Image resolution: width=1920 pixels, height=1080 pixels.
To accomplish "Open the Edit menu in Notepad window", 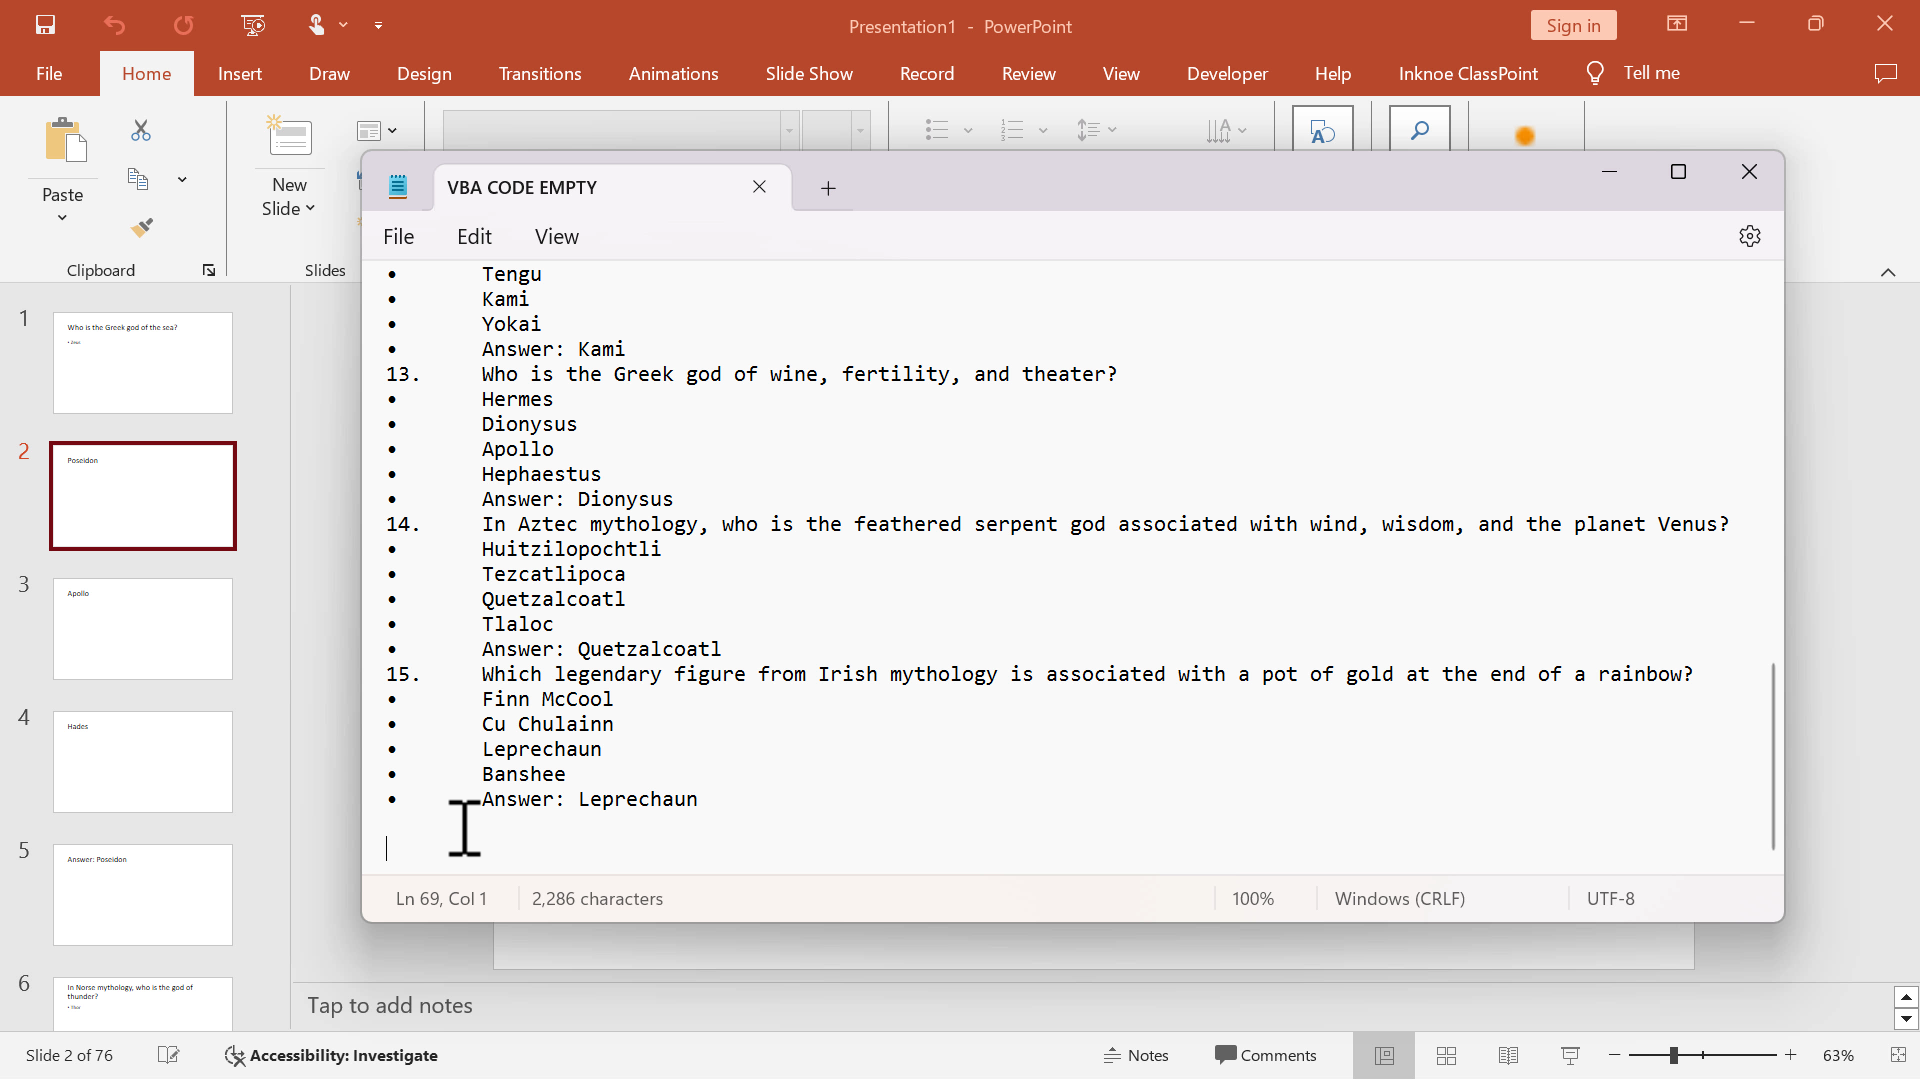I will click(475, 236).
